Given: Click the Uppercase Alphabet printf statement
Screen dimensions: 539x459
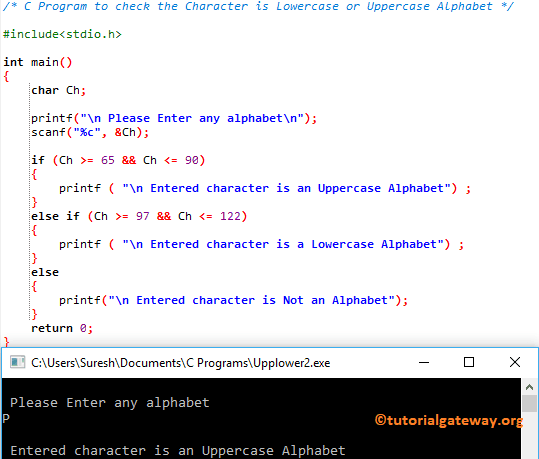Looking at the screenshot, I should tap(265, 188).
